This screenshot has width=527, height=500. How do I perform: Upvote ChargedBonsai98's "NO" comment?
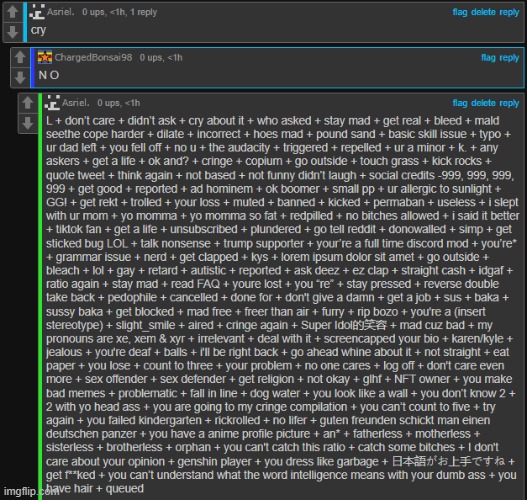[x=20, y=57]
